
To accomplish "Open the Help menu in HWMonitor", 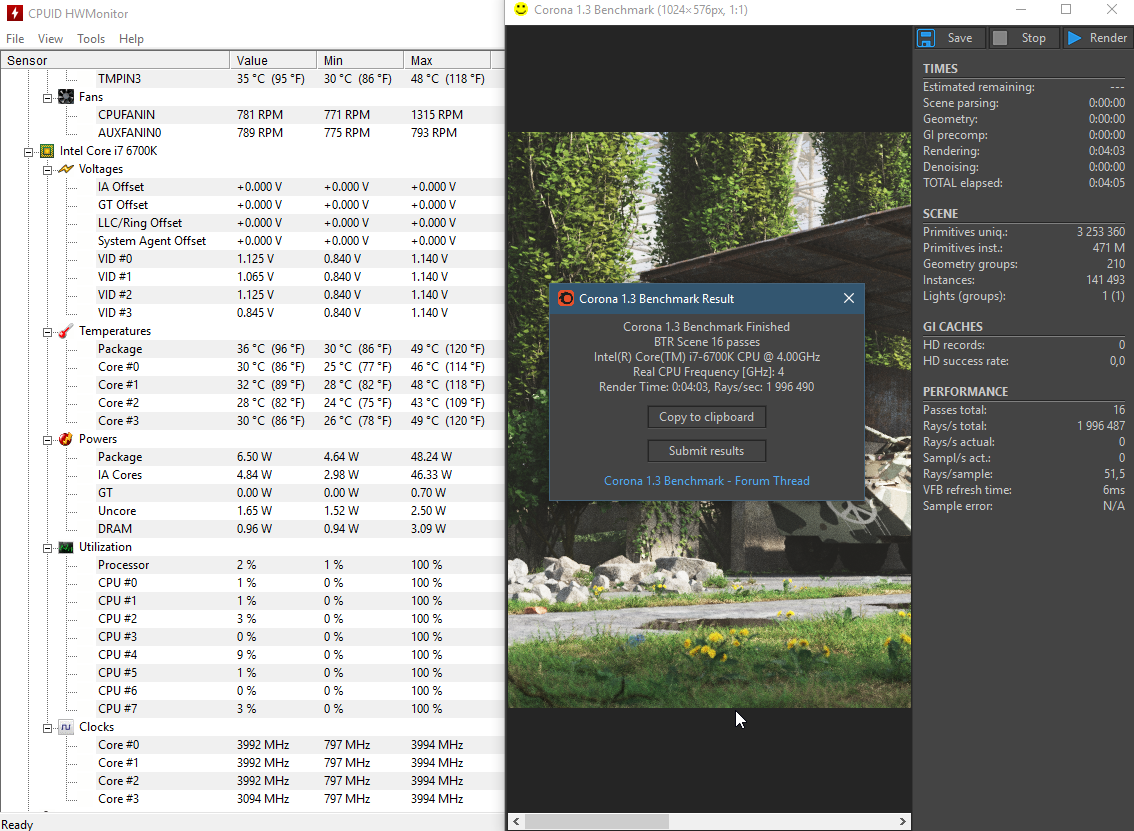I will click(x=131, y=38).
